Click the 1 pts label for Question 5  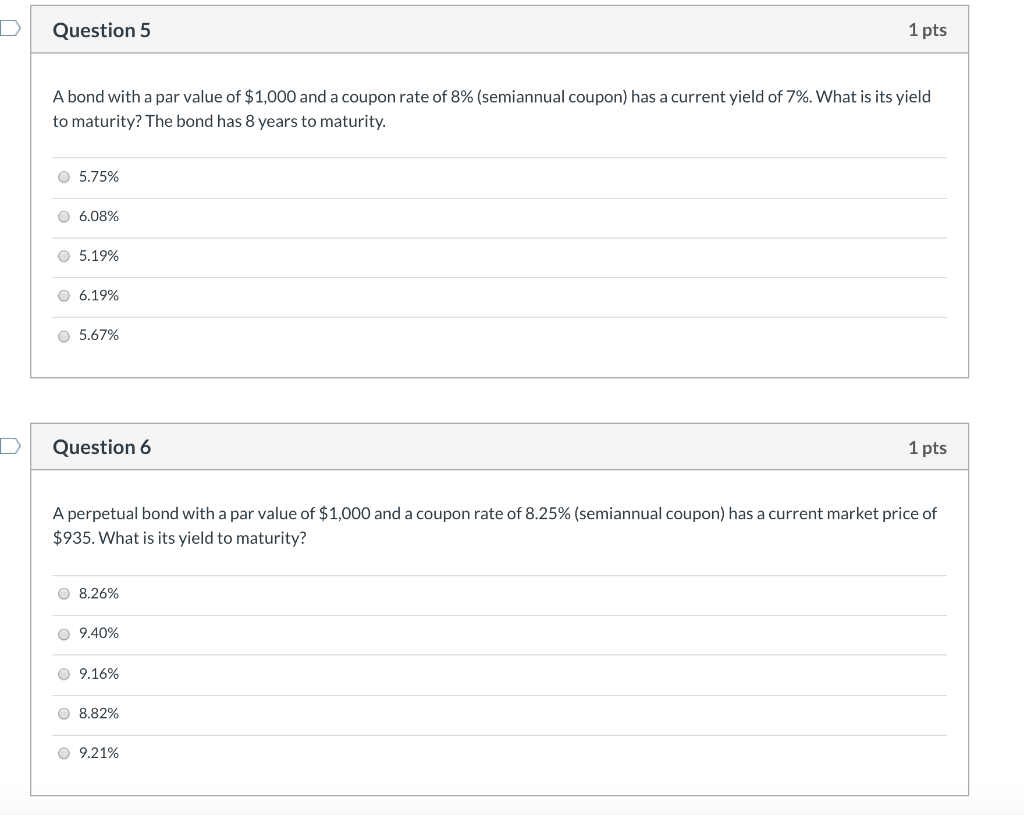tap(927, 30)
